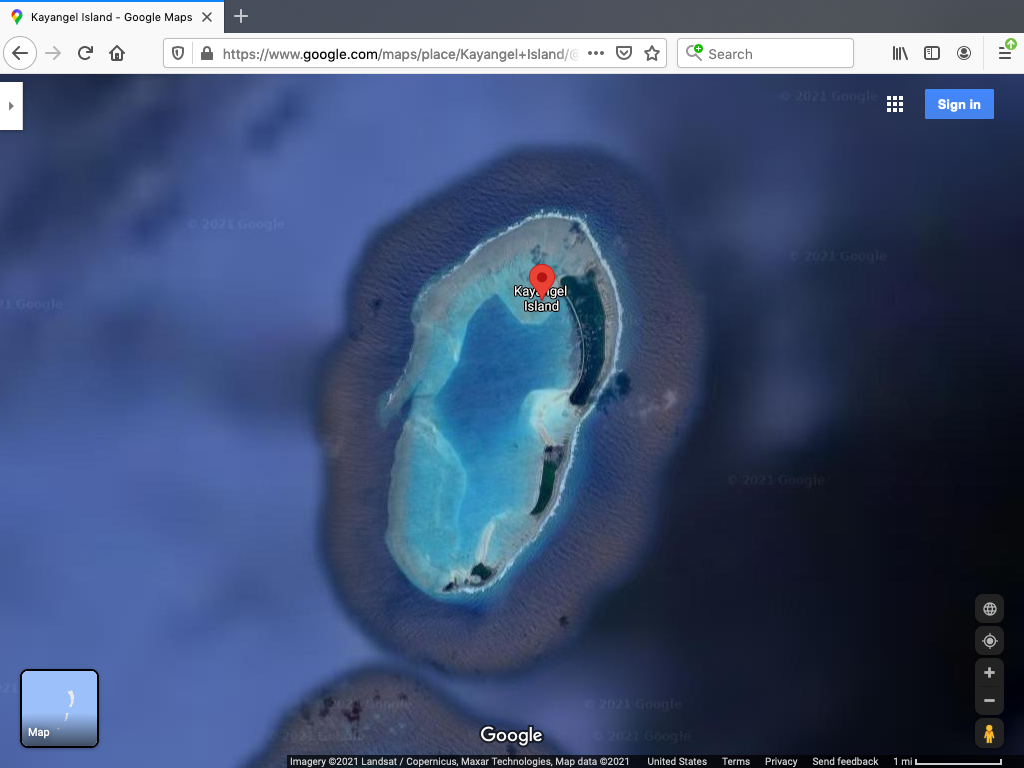The height and width of the screenshot is (768, 1024).
Task: Open the Privacy link
Action: [781, 762]
